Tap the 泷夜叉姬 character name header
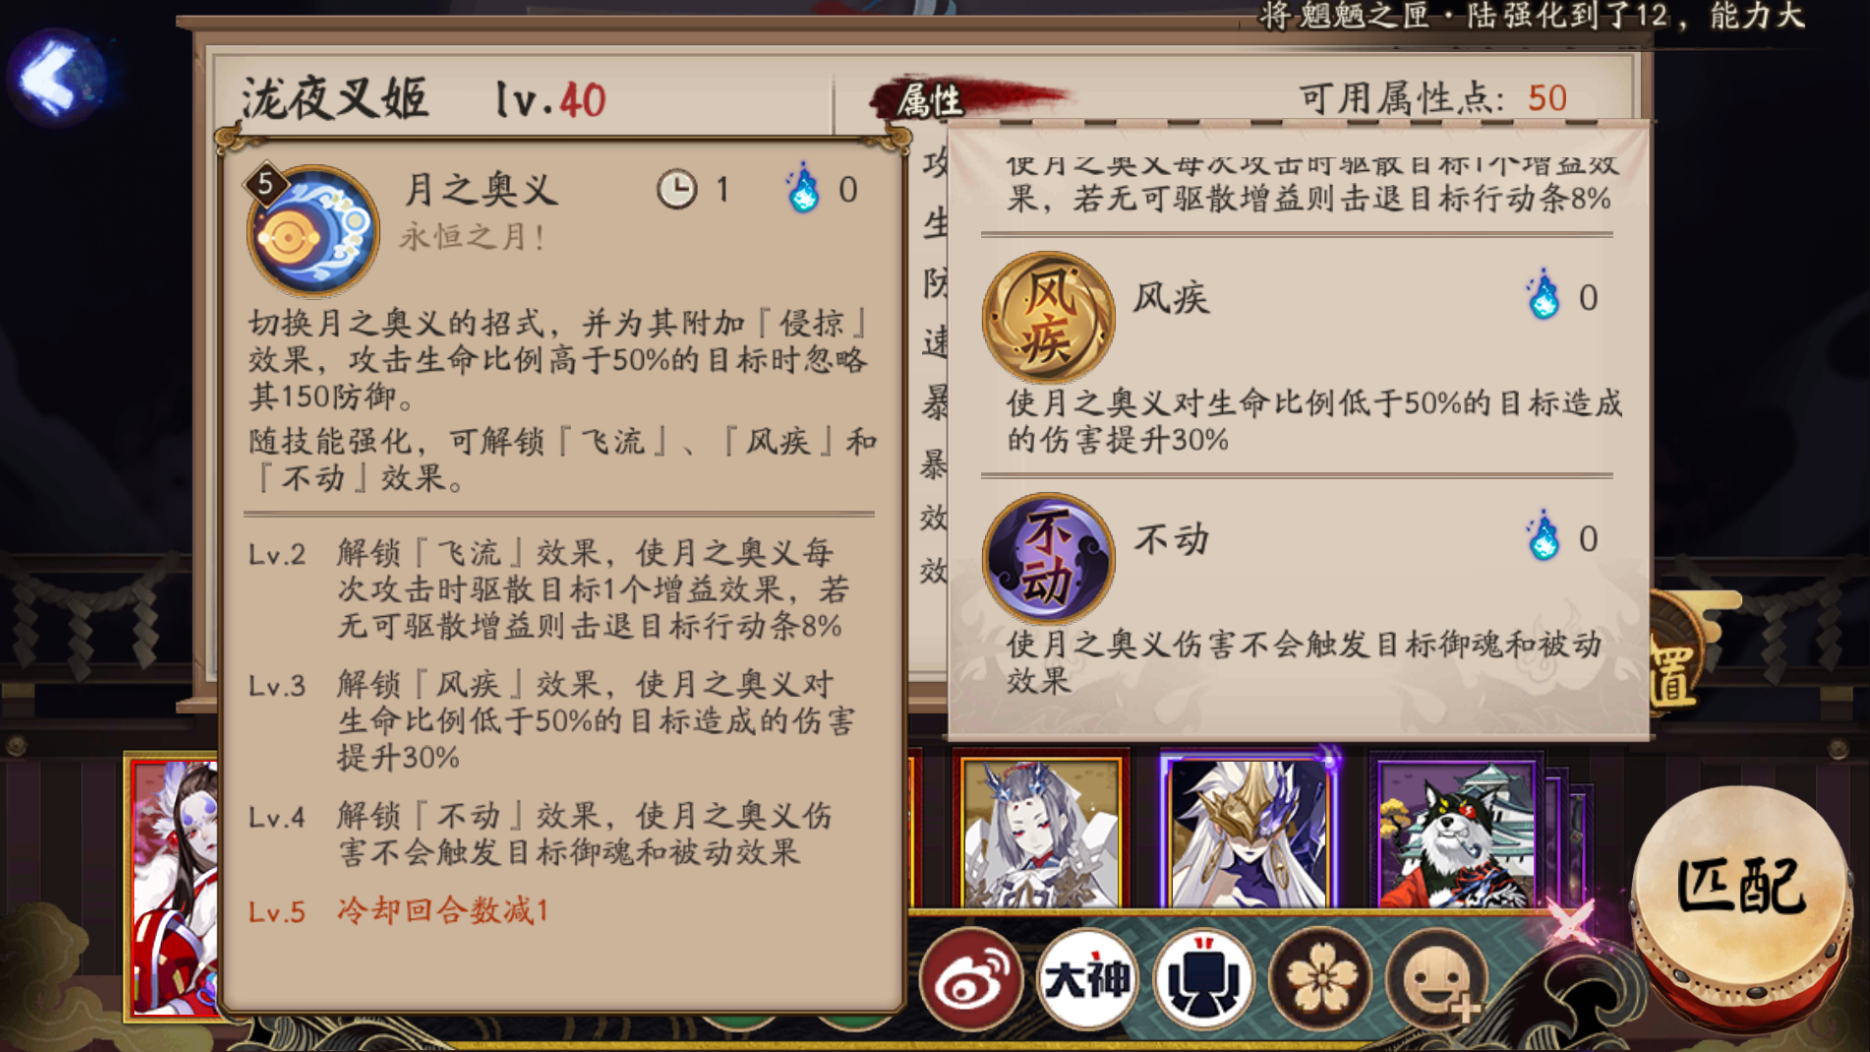 coord(333,99)
